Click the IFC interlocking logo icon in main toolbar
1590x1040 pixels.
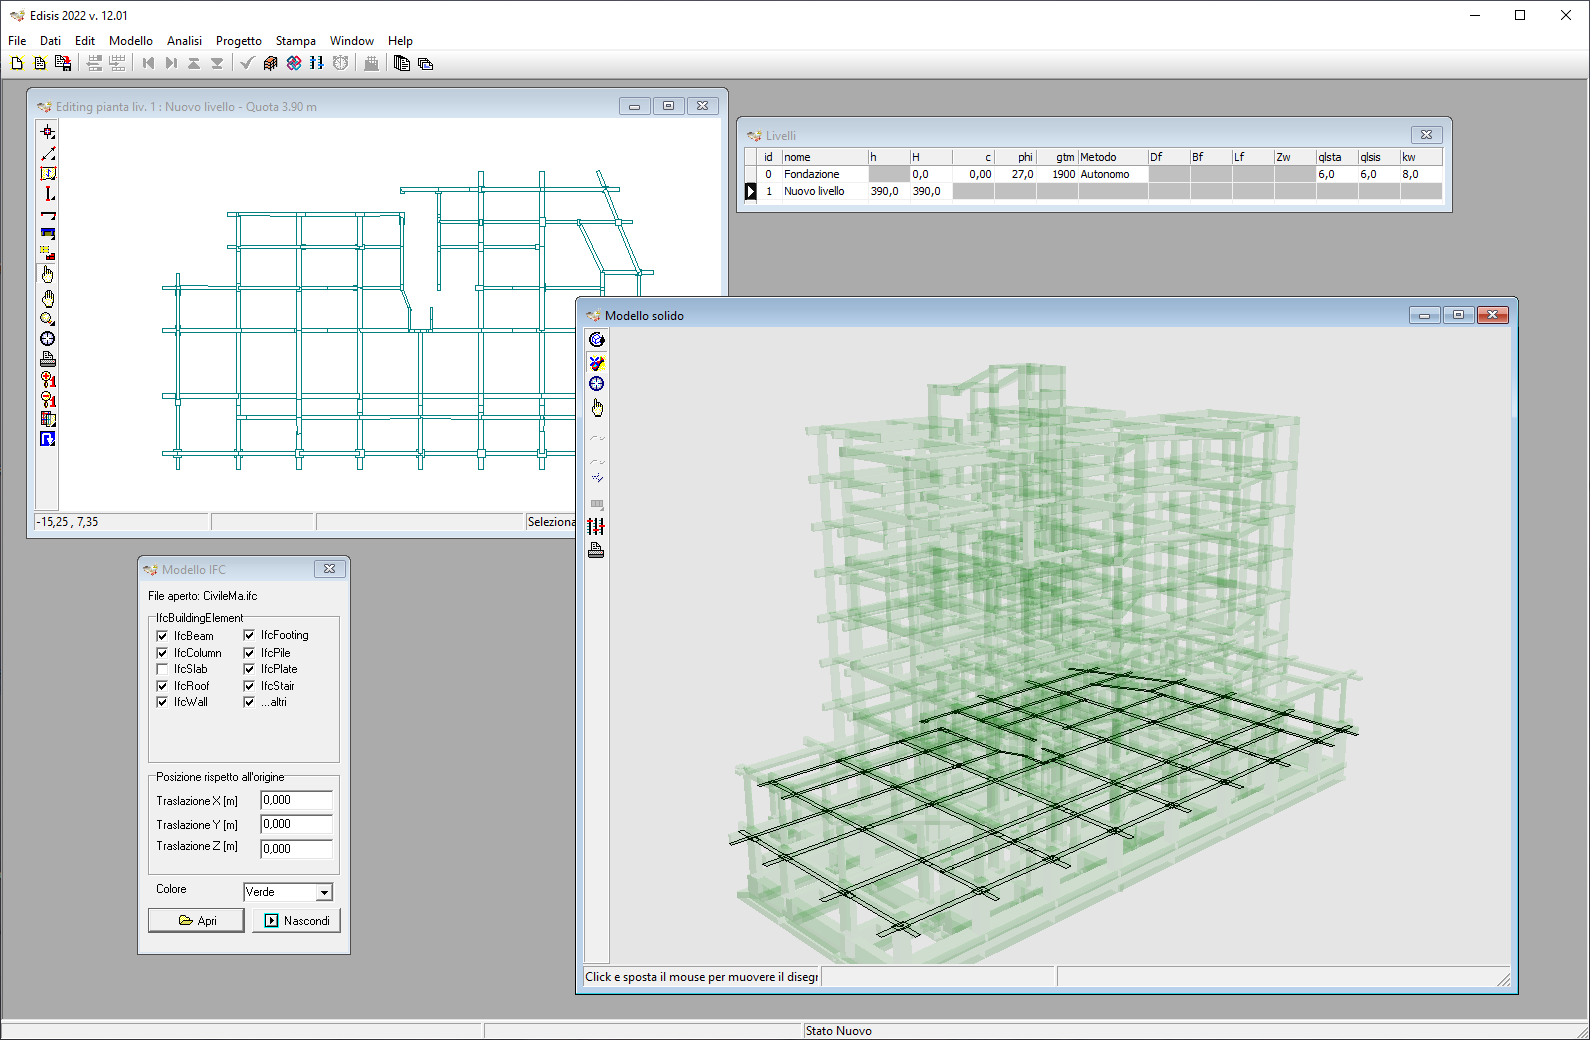click(x=294, y=63)
